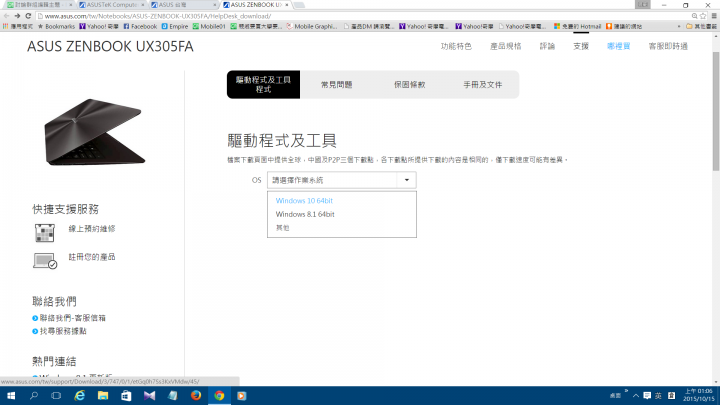Launch Internet Explorer from taskbar

pos(80,395)
